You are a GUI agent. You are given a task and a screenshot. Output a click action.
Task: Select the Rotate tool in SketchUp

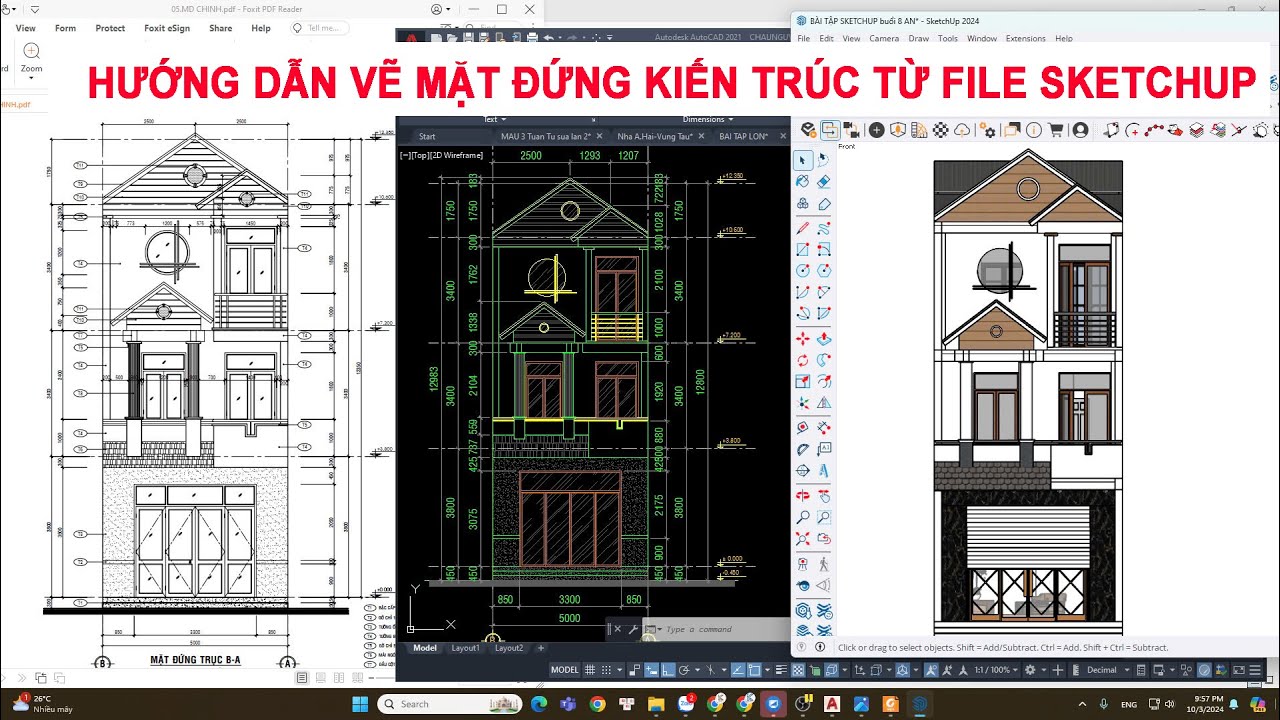(803, 360)
